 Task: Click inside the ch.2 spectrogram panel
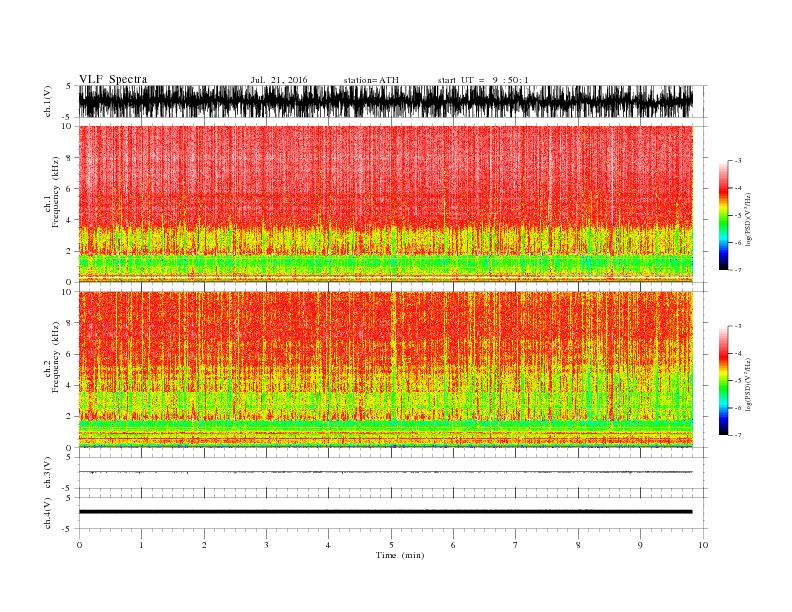[x=385, y=370]
